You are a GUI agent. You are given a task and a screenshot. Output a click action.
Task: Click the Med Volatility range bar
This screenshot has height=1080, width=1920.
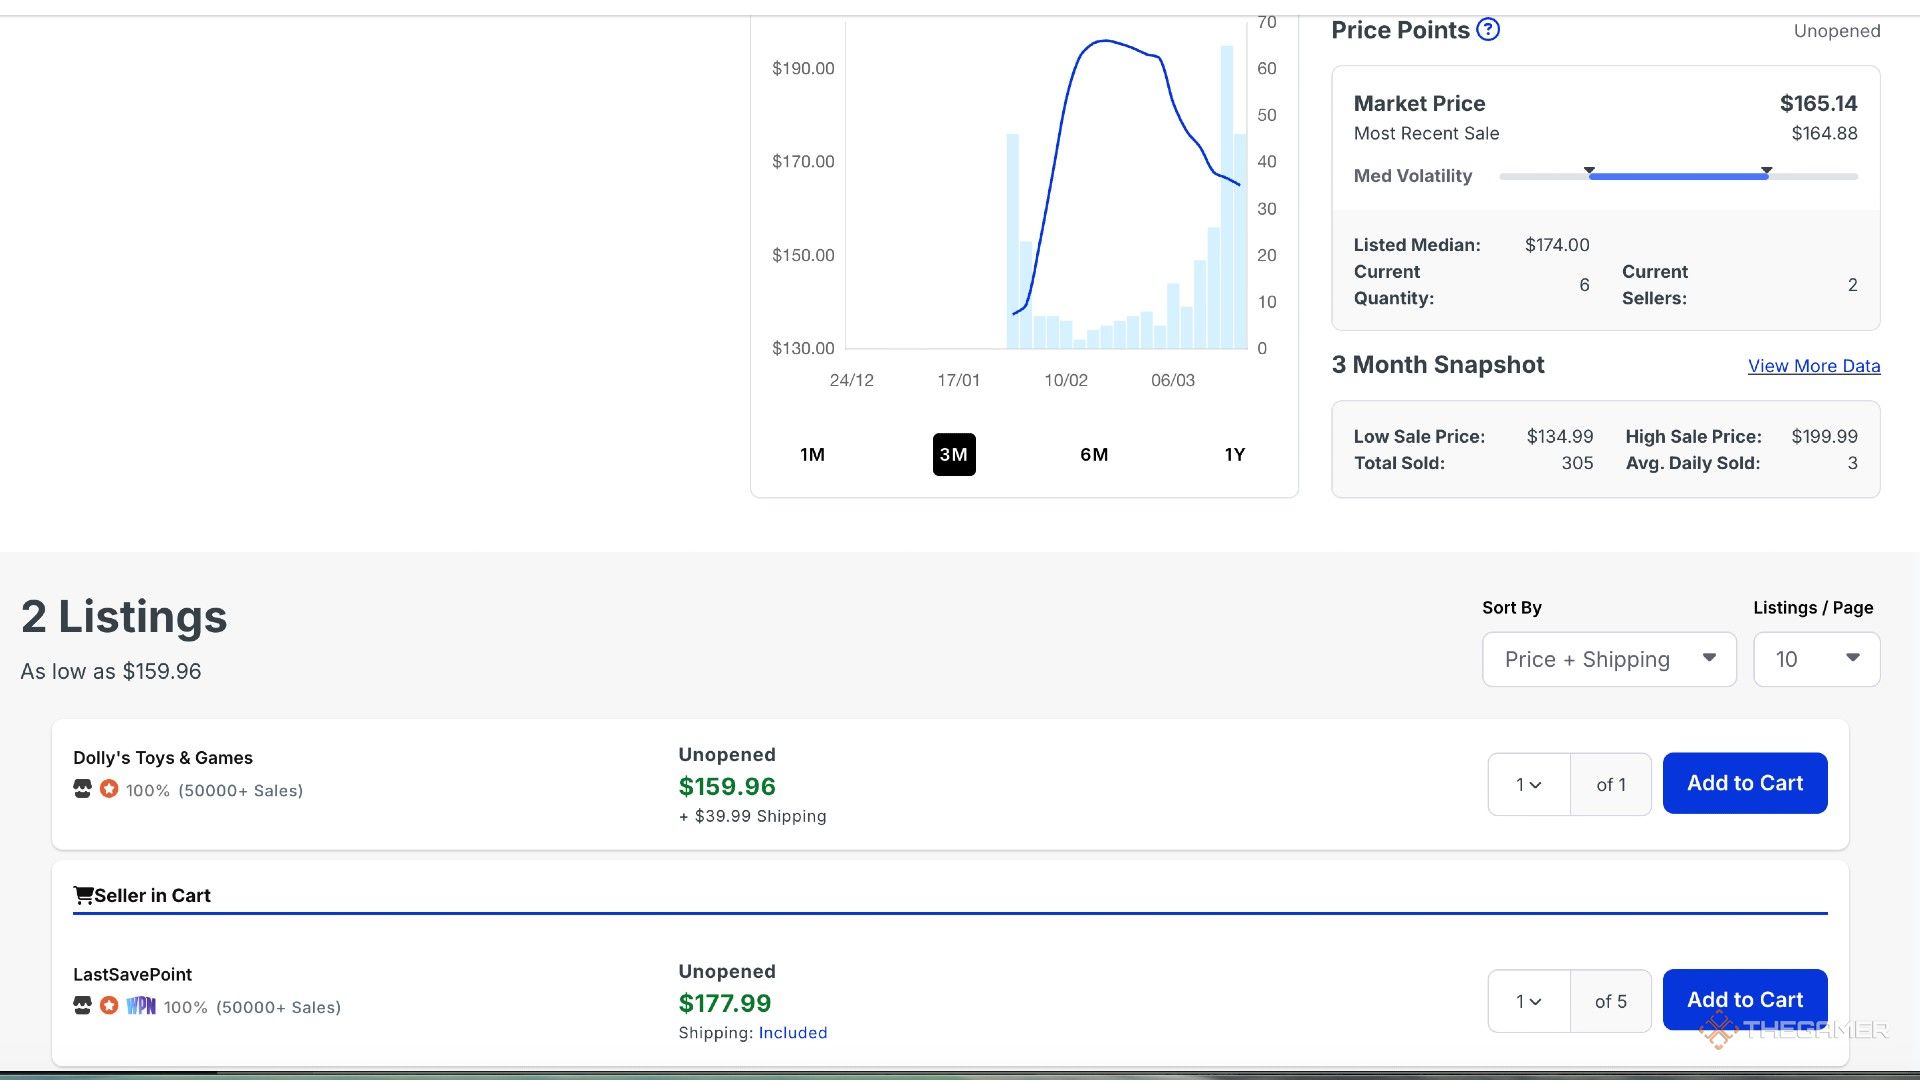pos(1678,177)
